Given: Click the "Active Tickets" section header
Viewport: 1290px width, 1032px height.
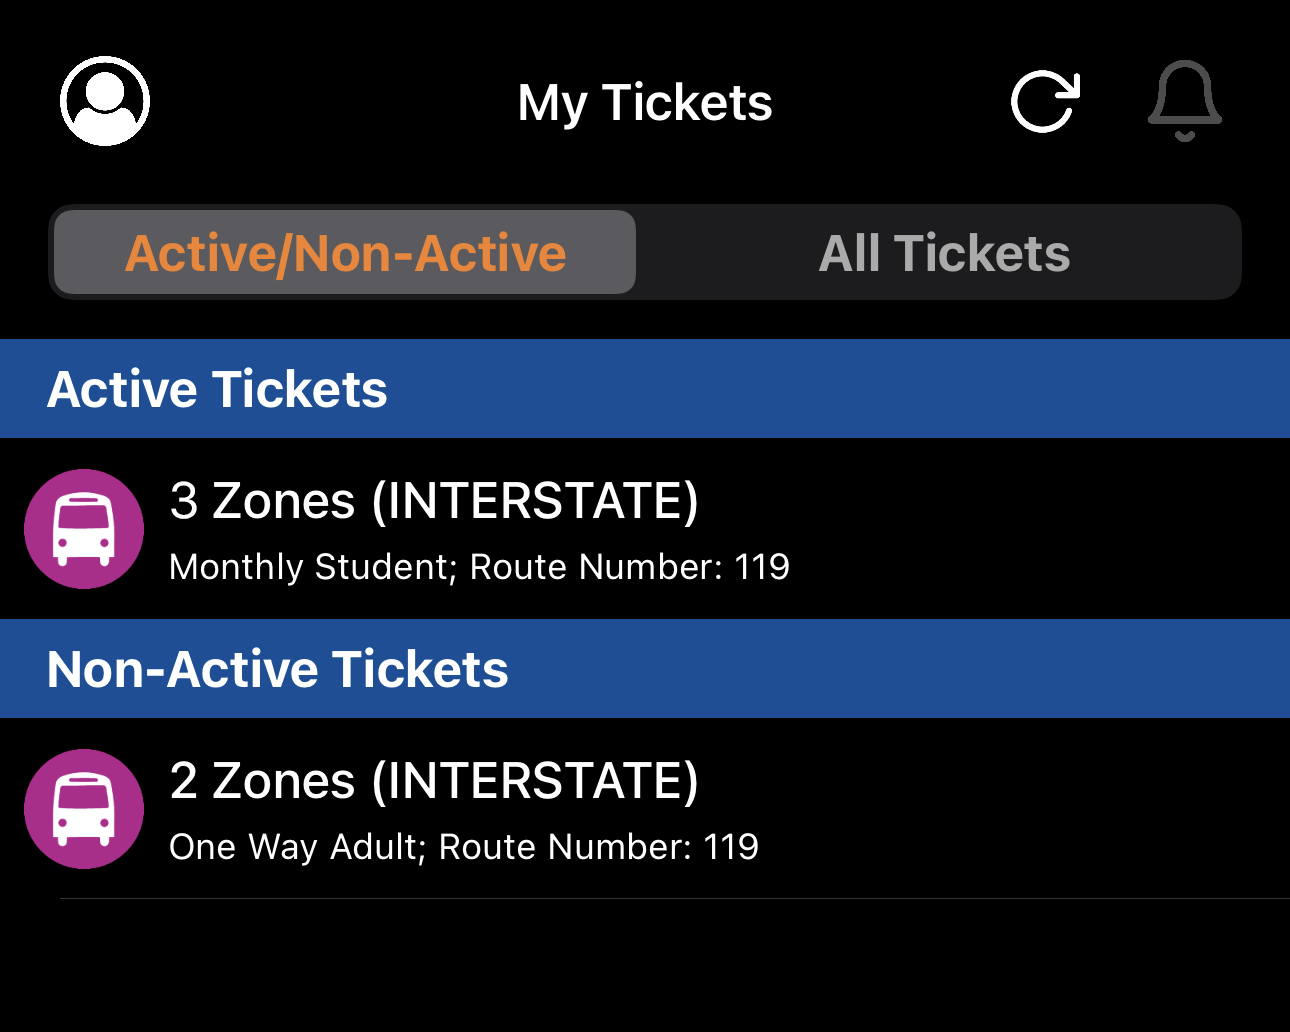Looking at the screenshot, I should 217,389.
